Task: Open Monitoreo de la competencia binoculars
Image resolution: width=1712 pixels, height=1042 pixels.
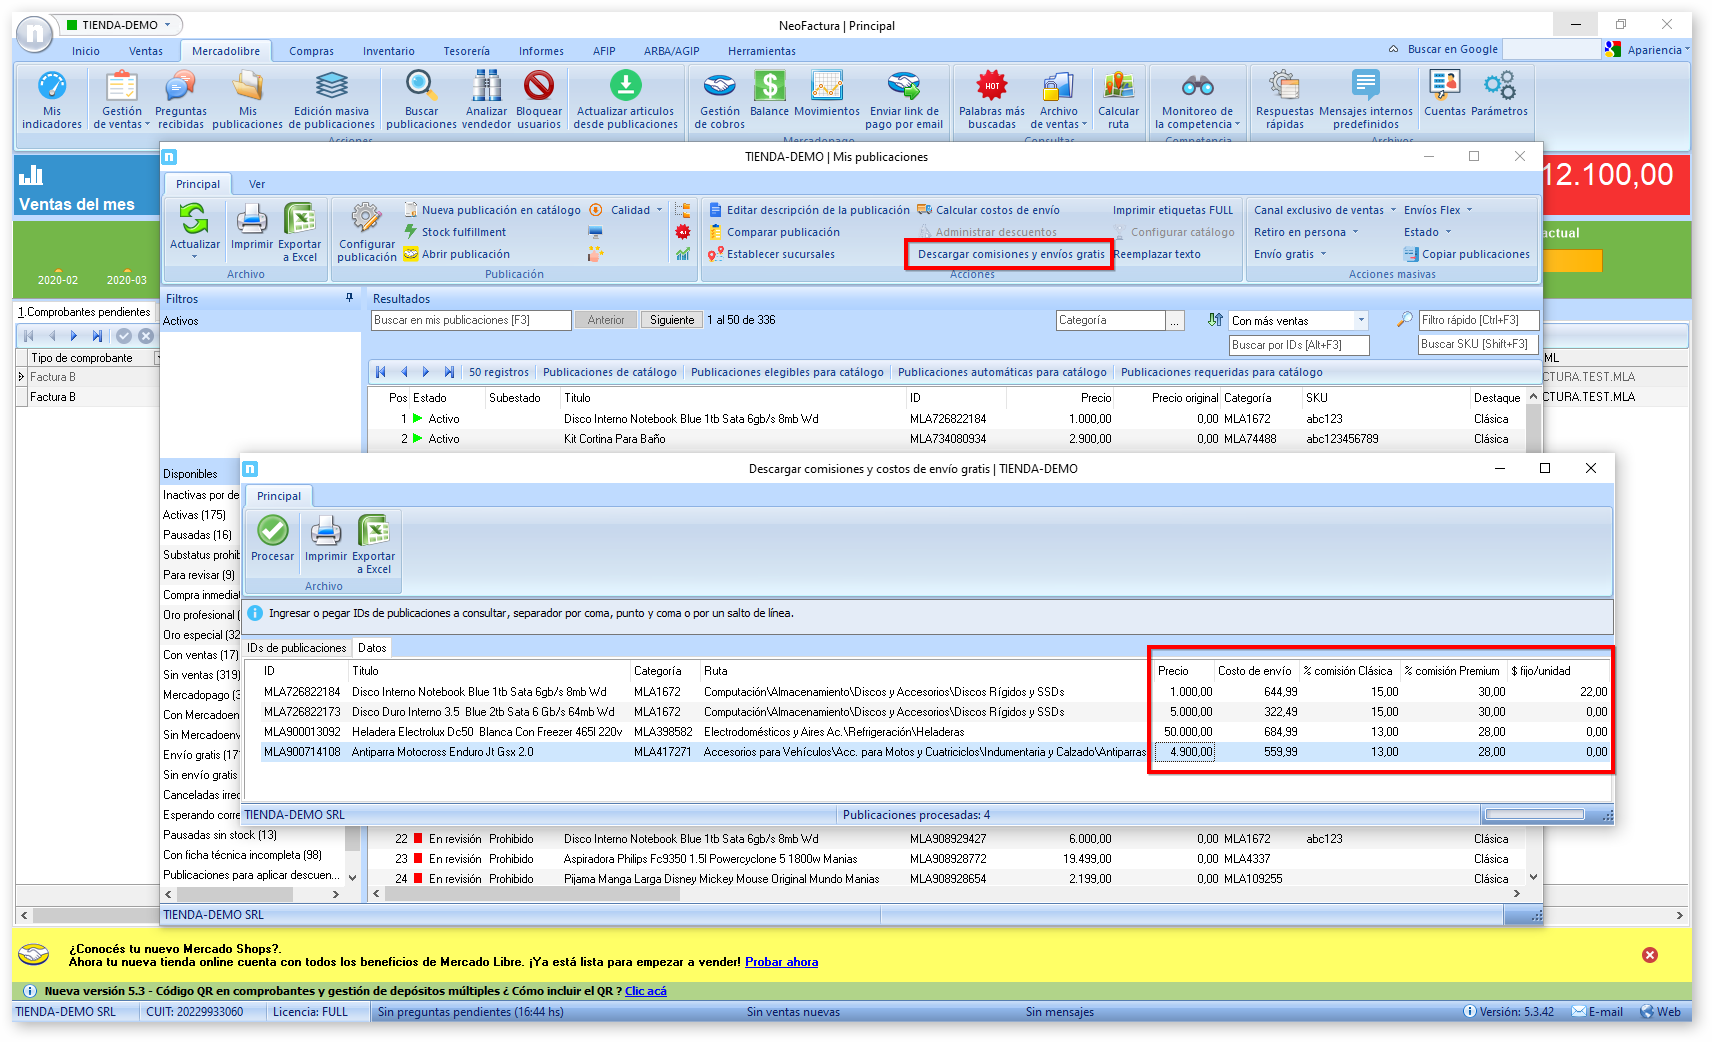Action: [x=1197, y=87]
